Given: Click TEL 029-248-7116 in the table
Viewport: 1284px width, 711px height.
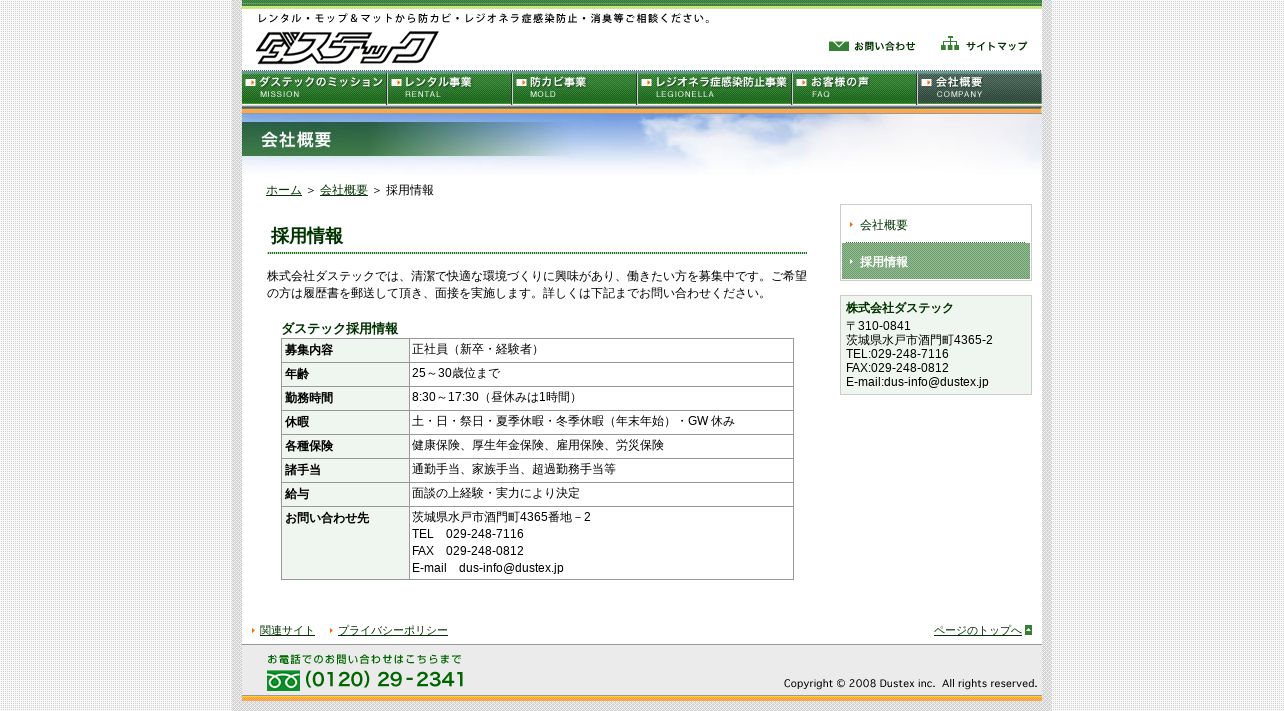Looking at the screenshot, I should point(468,534).
